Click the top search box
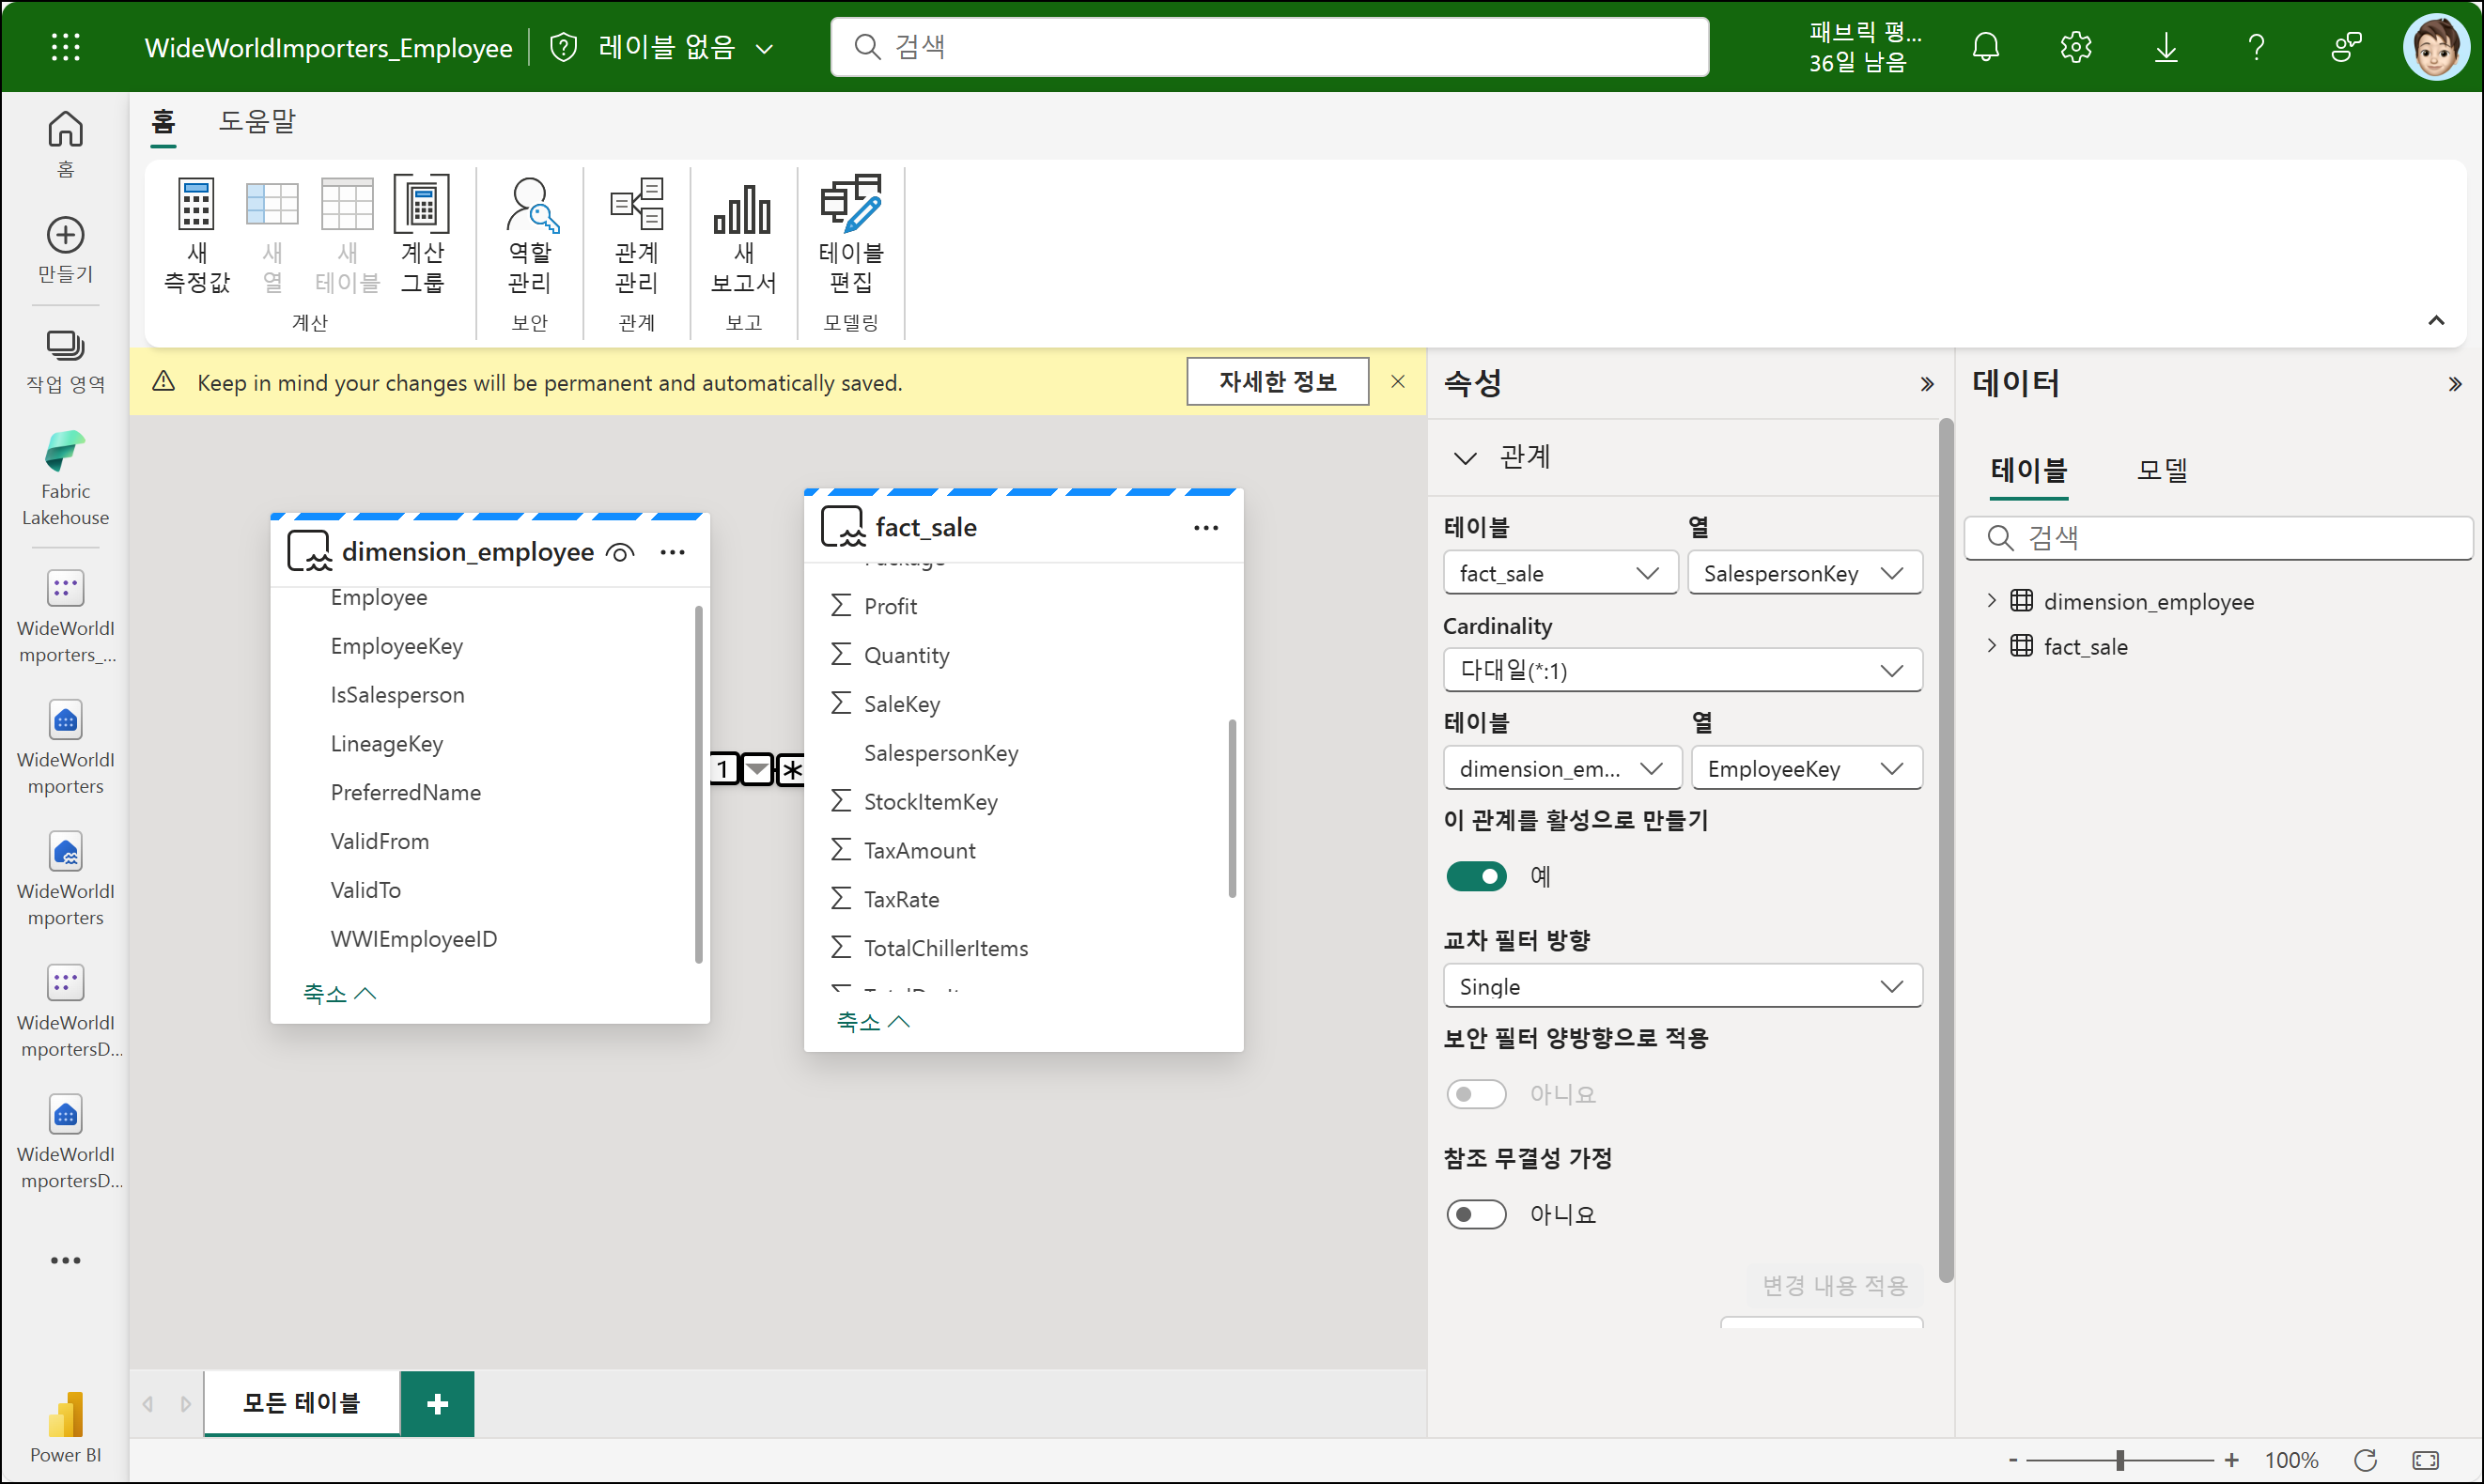 coord(1269,47)
